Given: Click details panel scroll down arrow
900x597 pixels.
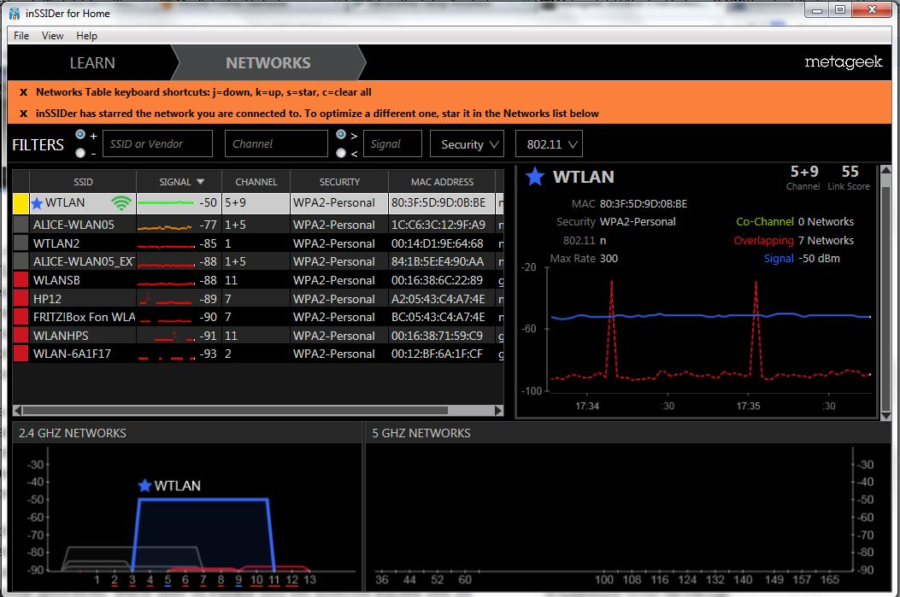Looking at the screenshot, I should pyautogui.click(x=886, y=416).
